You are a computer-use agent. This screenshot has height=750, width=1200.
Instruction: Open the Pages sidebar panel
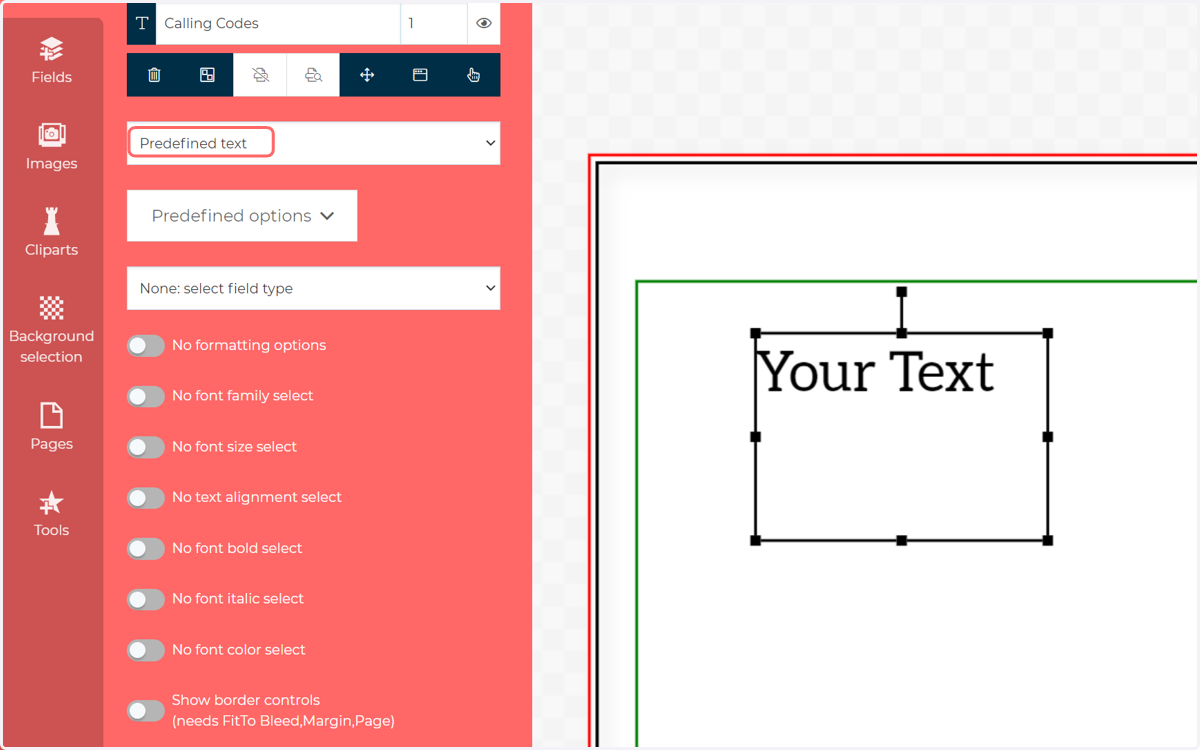point(51,427)
